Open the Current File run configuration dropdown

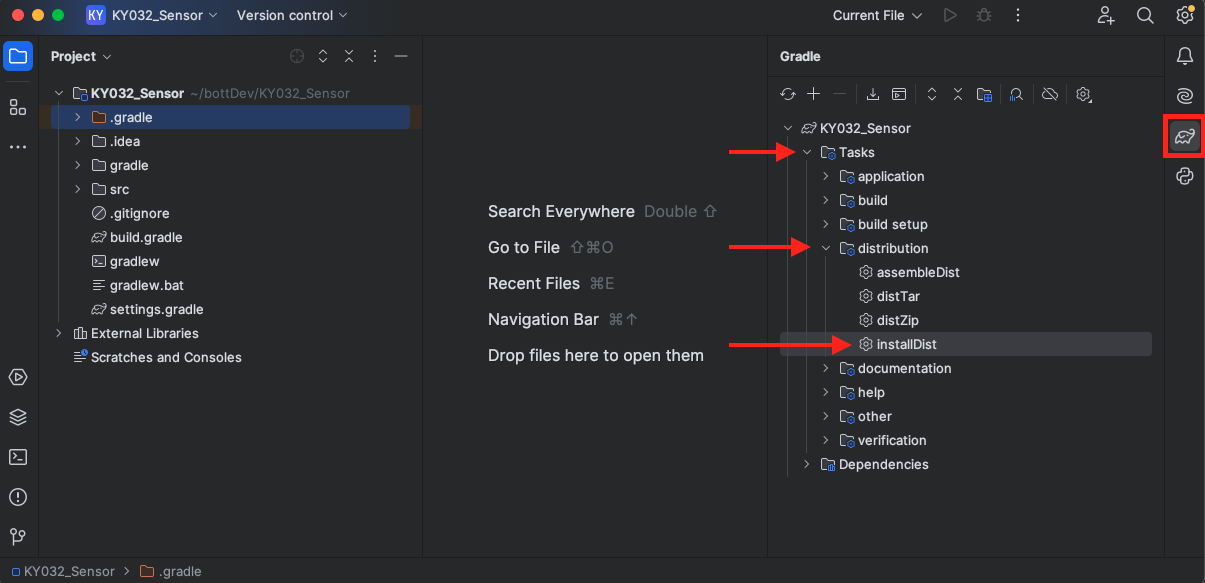(x=877, y=15)
